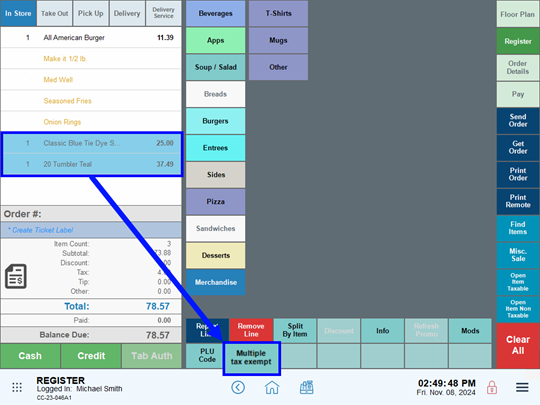The width and height of the screenshot is (540, 405).
Task: Select the In Store tab
Action: tap(18, 13)
